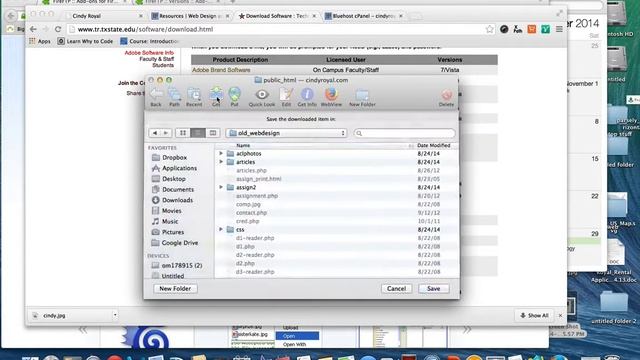Open WebView toolbar icon

[331, 98]
